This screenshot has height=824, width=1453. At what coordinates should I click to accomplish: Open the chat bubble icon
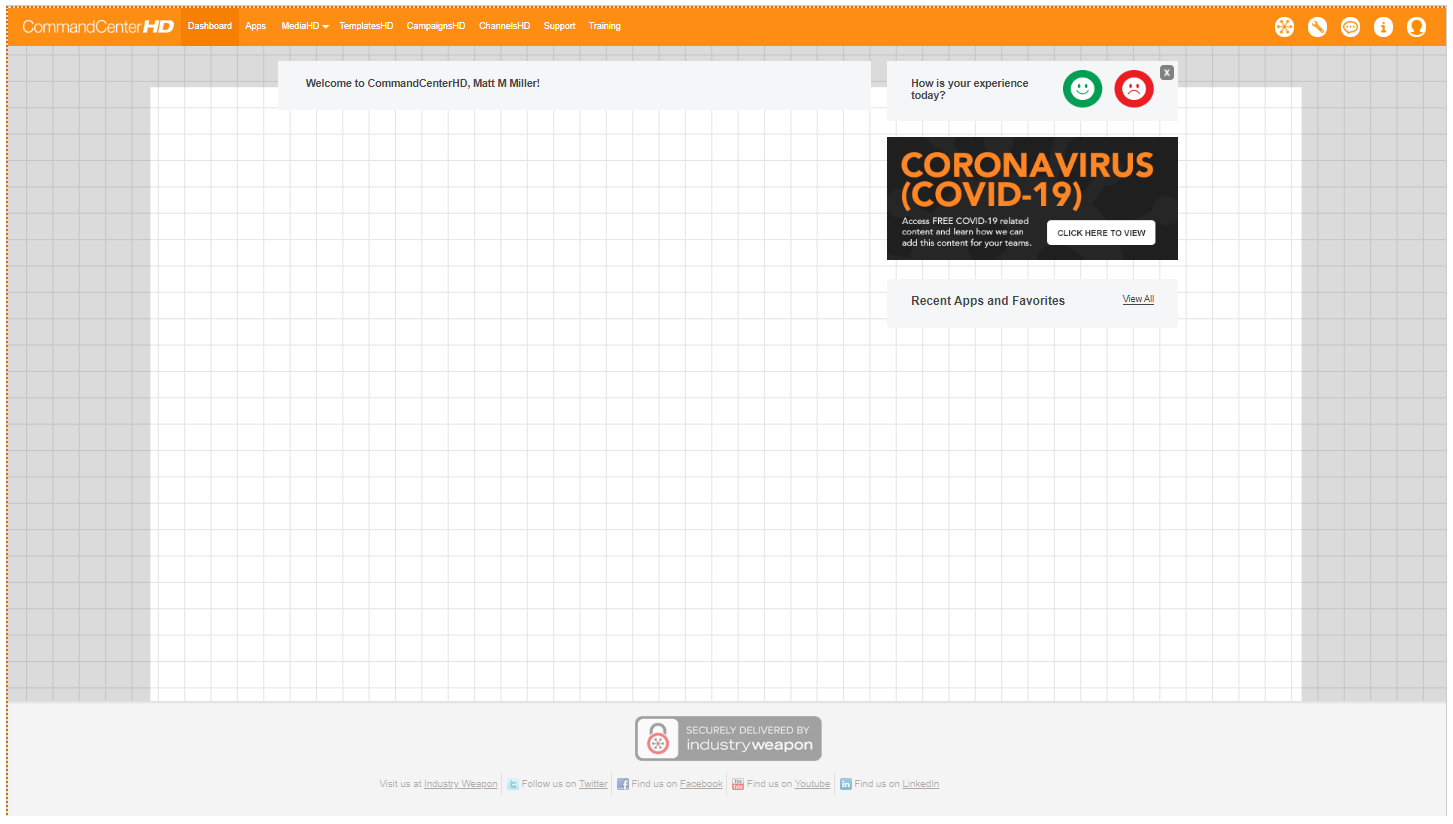(x=1350, y=27)
